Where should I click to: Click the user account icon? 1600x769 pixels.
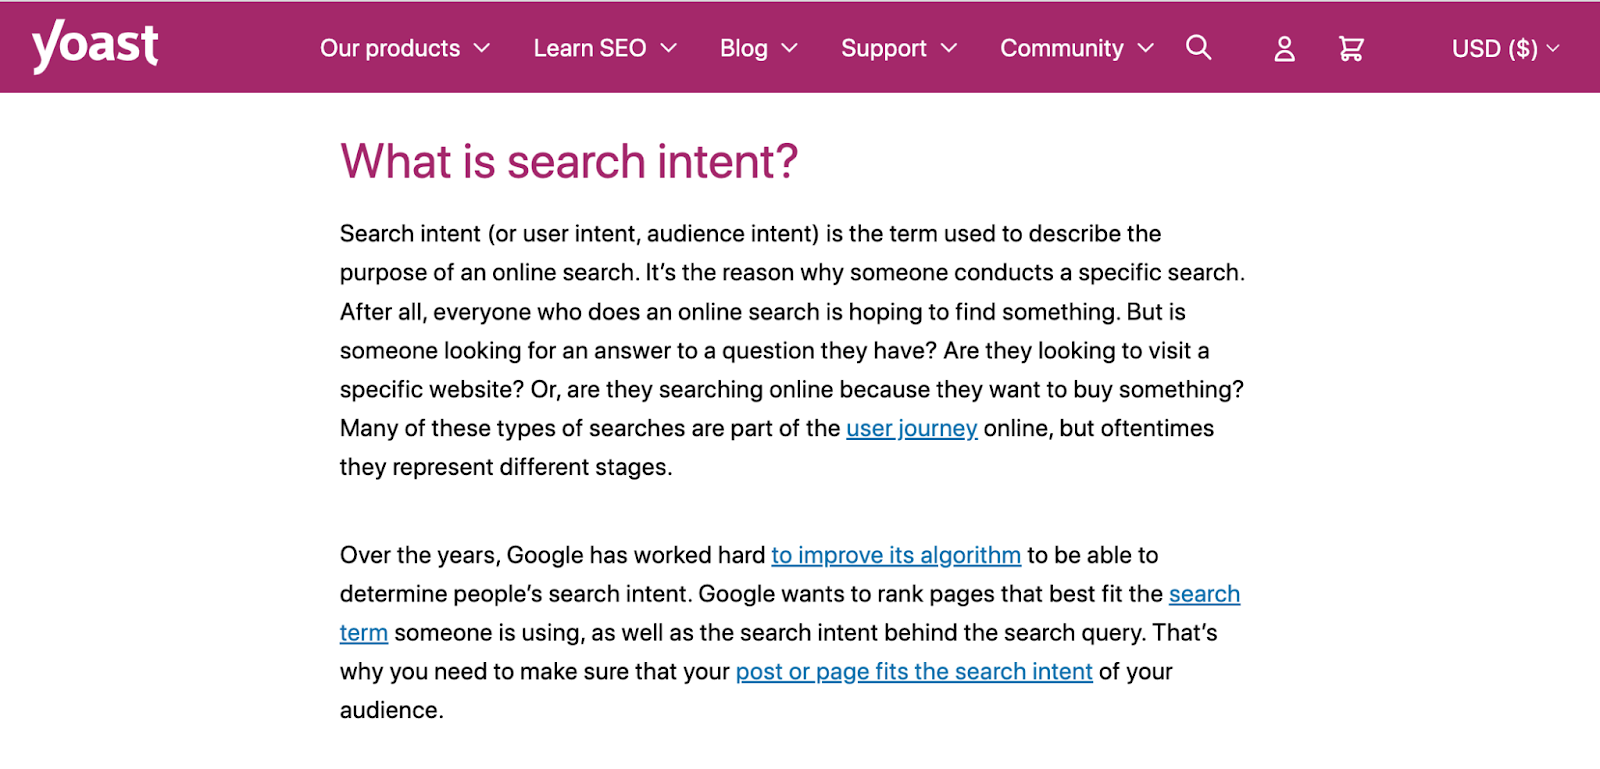pyautogui.click(x=1284, y=49)
